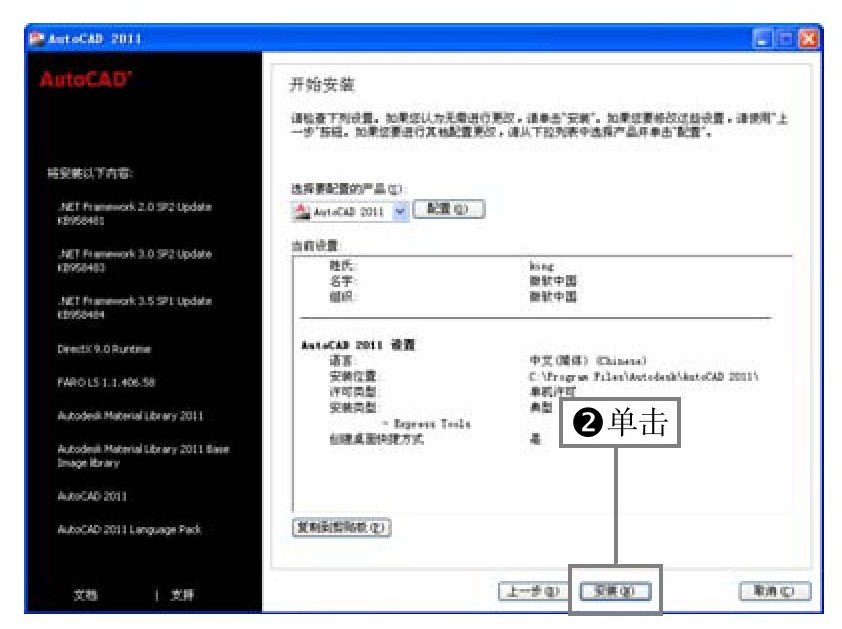Screen dimensions: 842x629
Task: Click the install path C:\Program Files text
Action: coord(644,377)
